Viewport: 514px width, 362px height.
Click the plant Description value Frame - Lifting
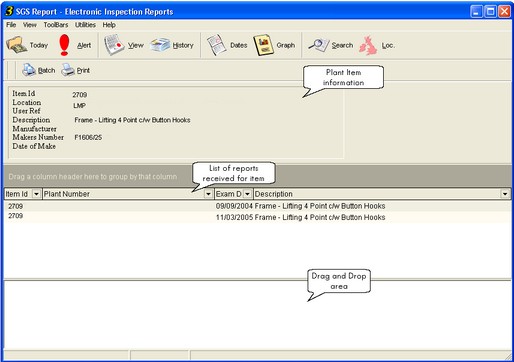[132, 120]
